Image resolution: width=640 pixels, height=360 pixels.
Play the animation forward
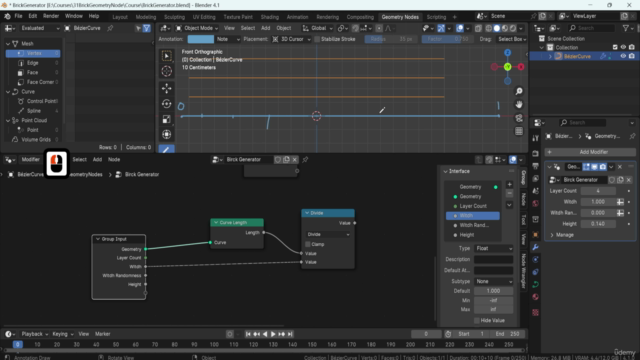pyautogui.click(x=273, y=334)
